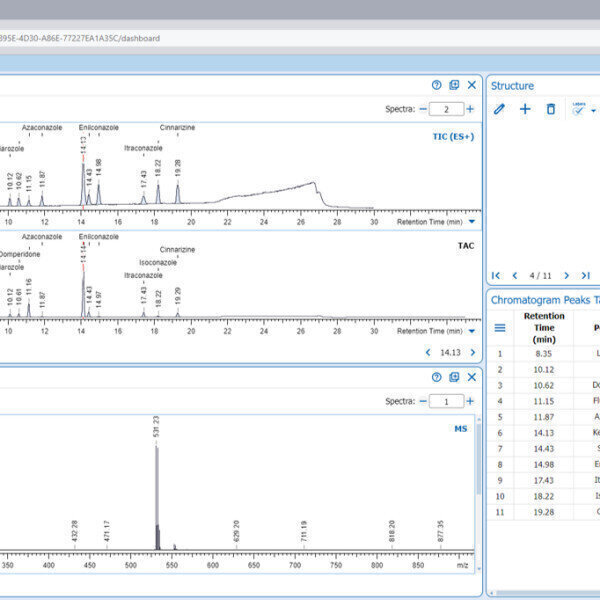The image size is (600, 600).
Task: Pop out the mass spectrum panel in a new window
Action: 454,377
